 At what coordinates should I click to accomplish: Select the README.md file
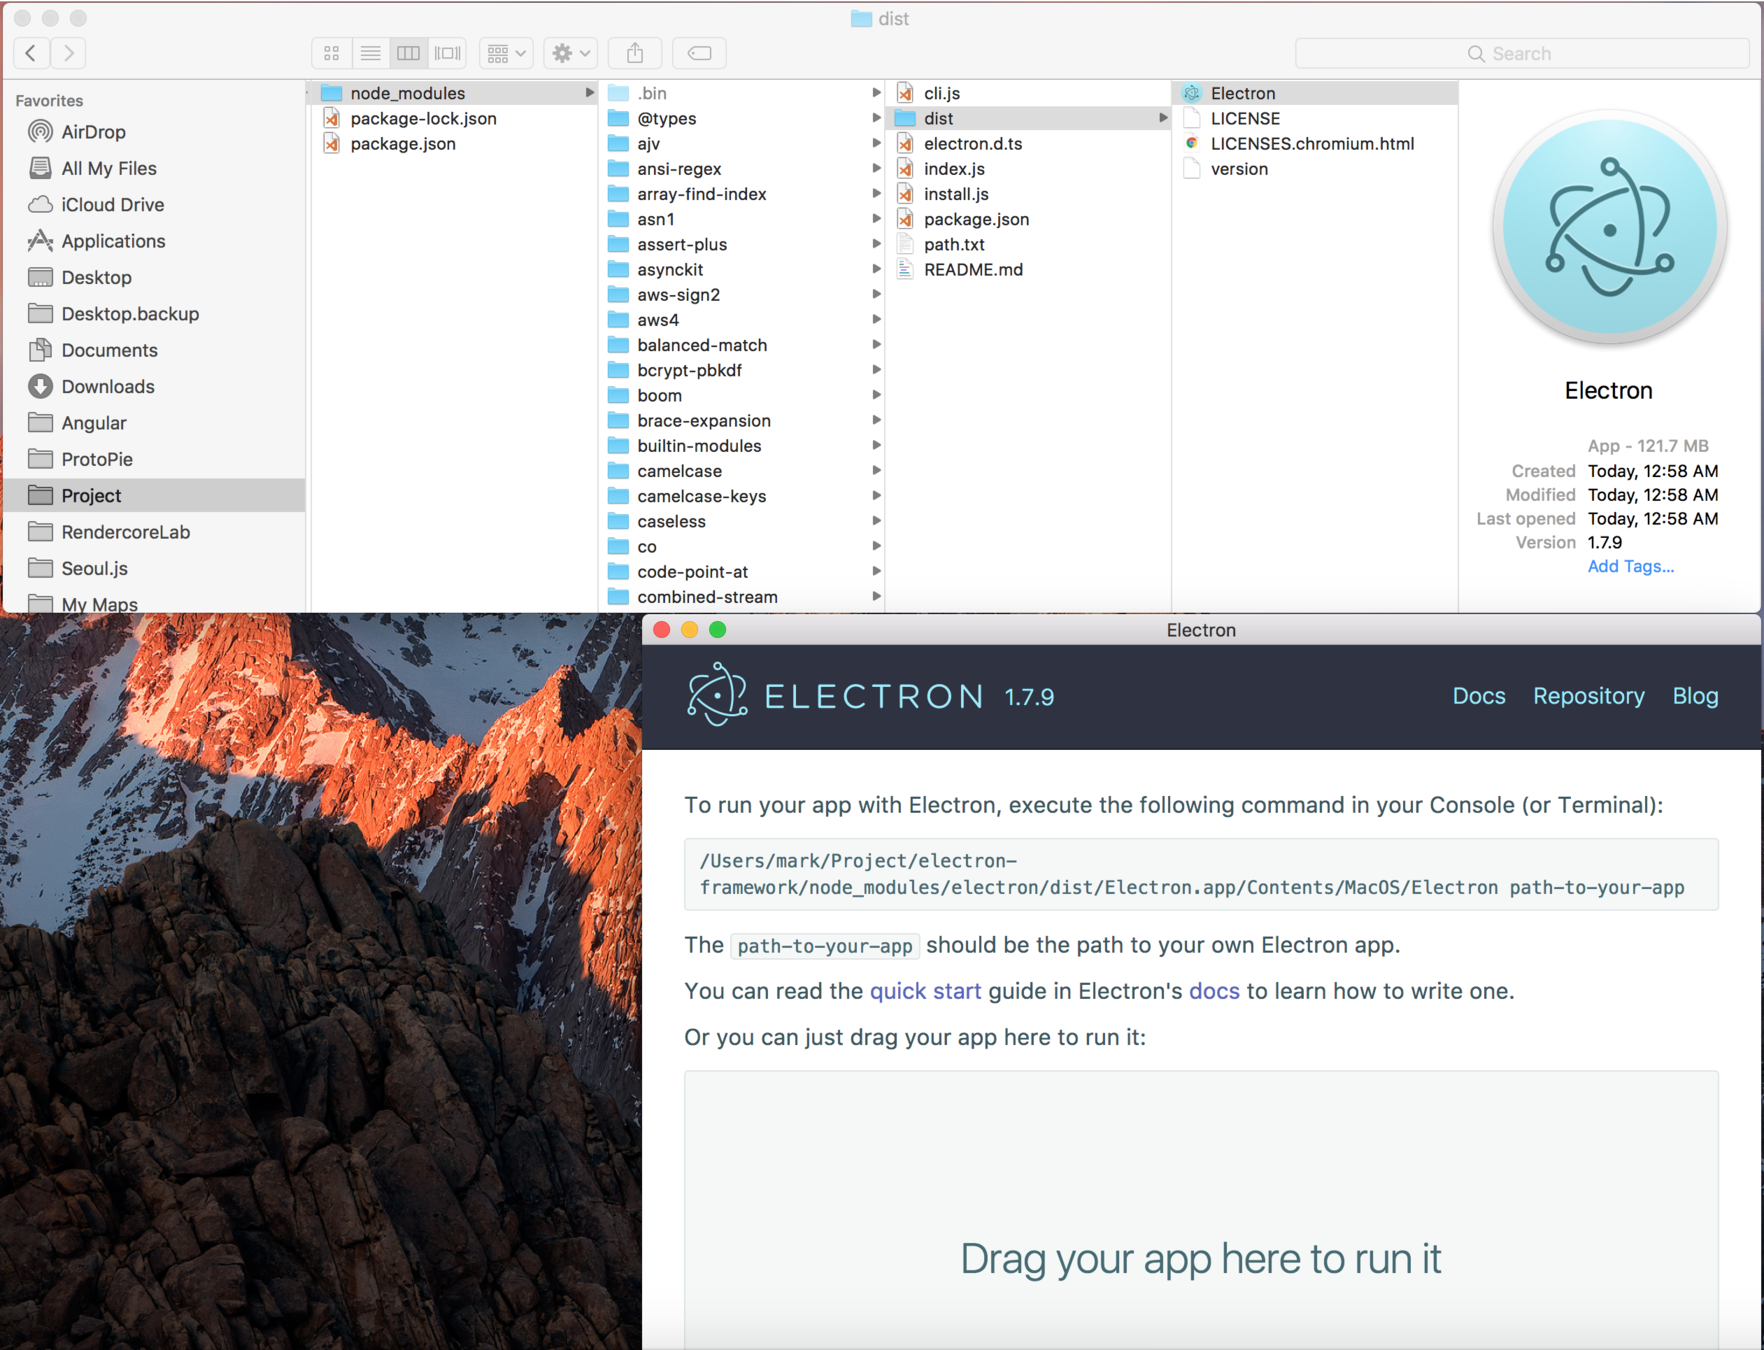(1029, 269)
